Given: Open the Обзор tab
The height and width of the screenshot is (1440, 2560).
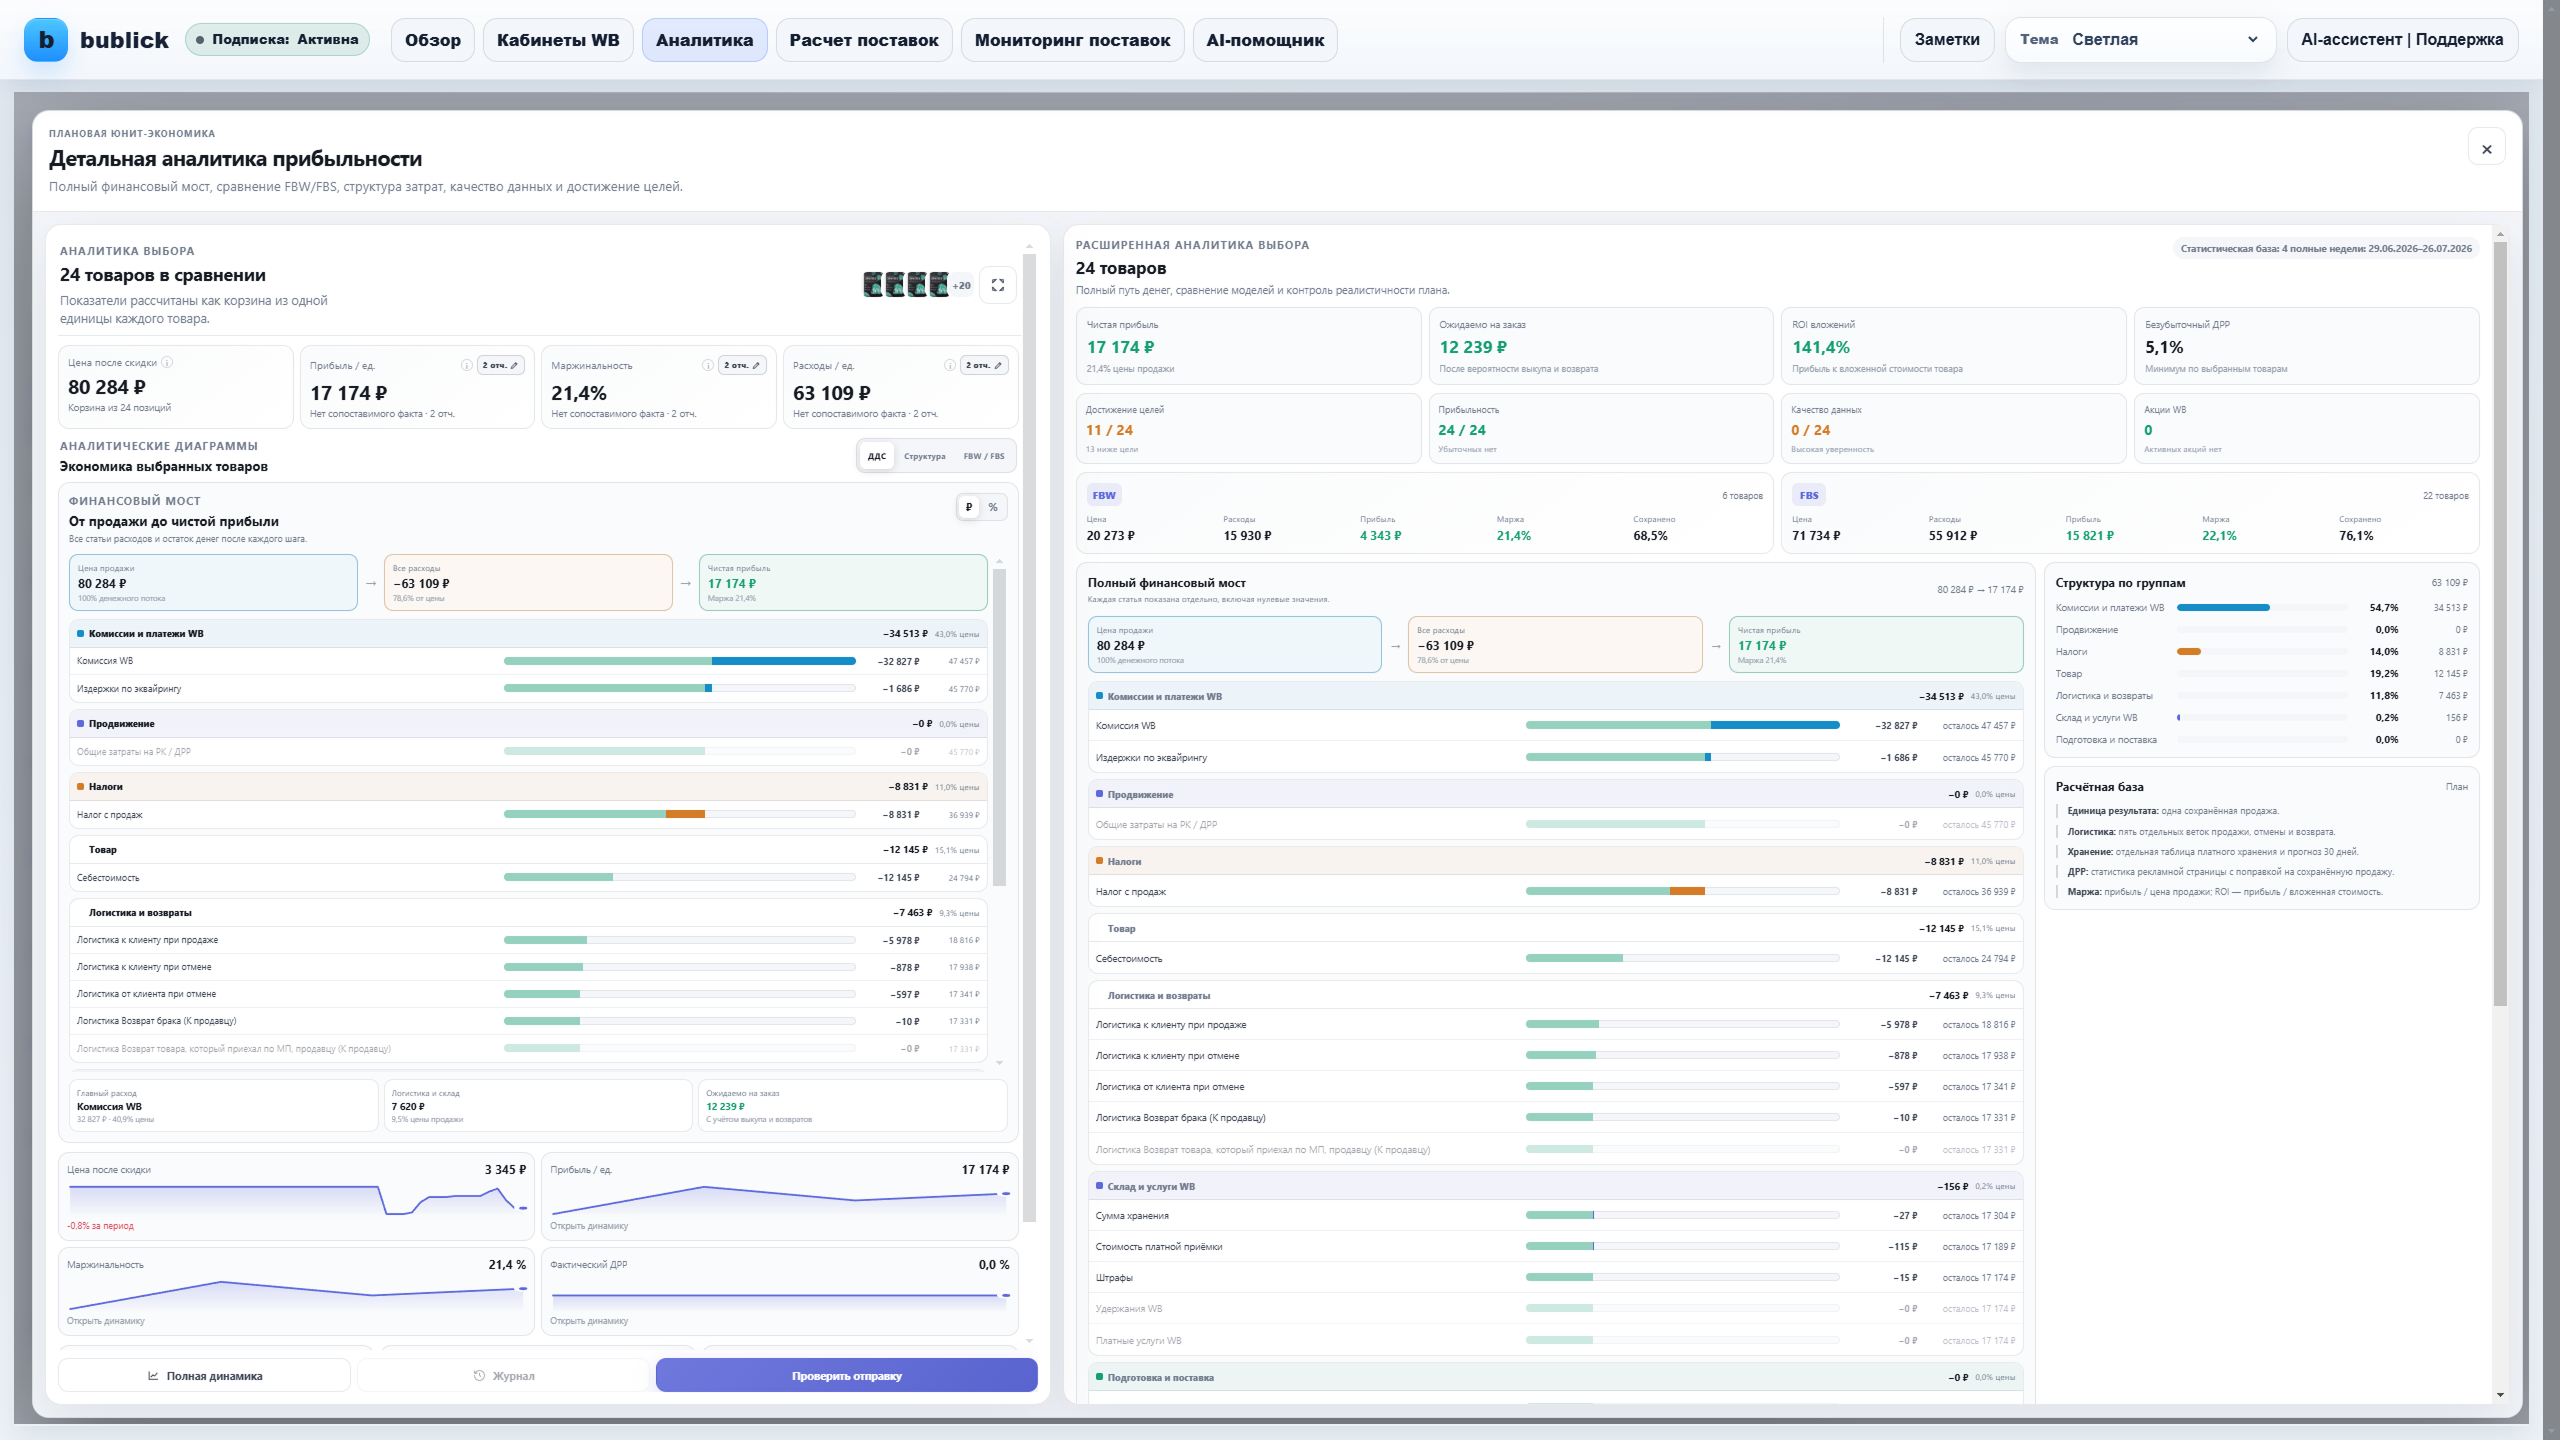Looking at the screenshot, I should coord(433,40).
